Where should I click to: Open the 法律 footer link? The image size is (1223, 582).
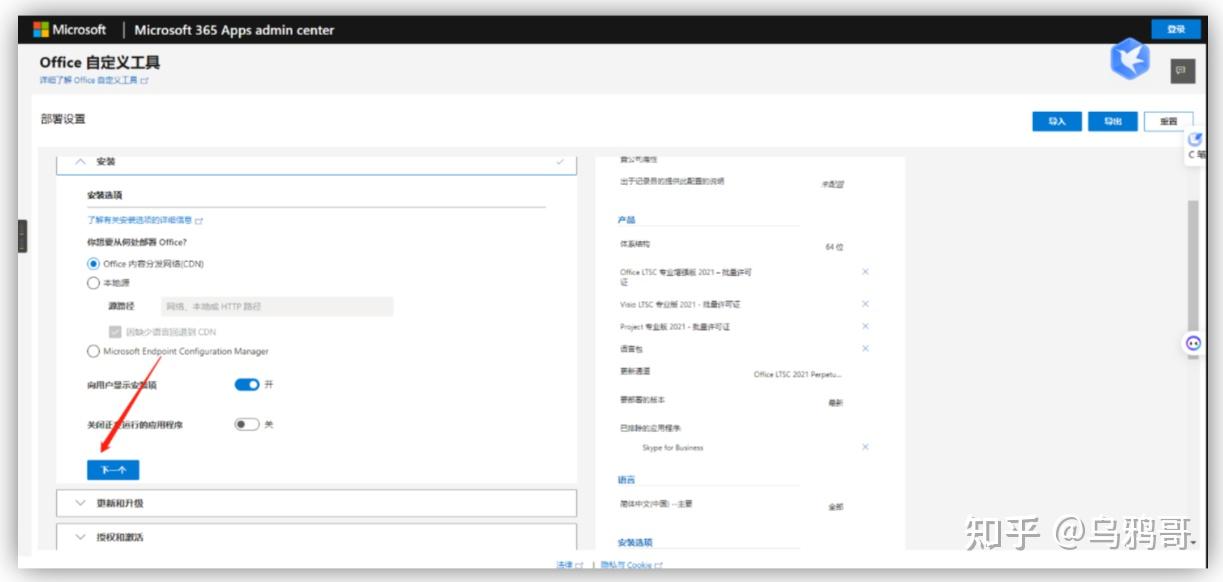(x=565, y=565)
